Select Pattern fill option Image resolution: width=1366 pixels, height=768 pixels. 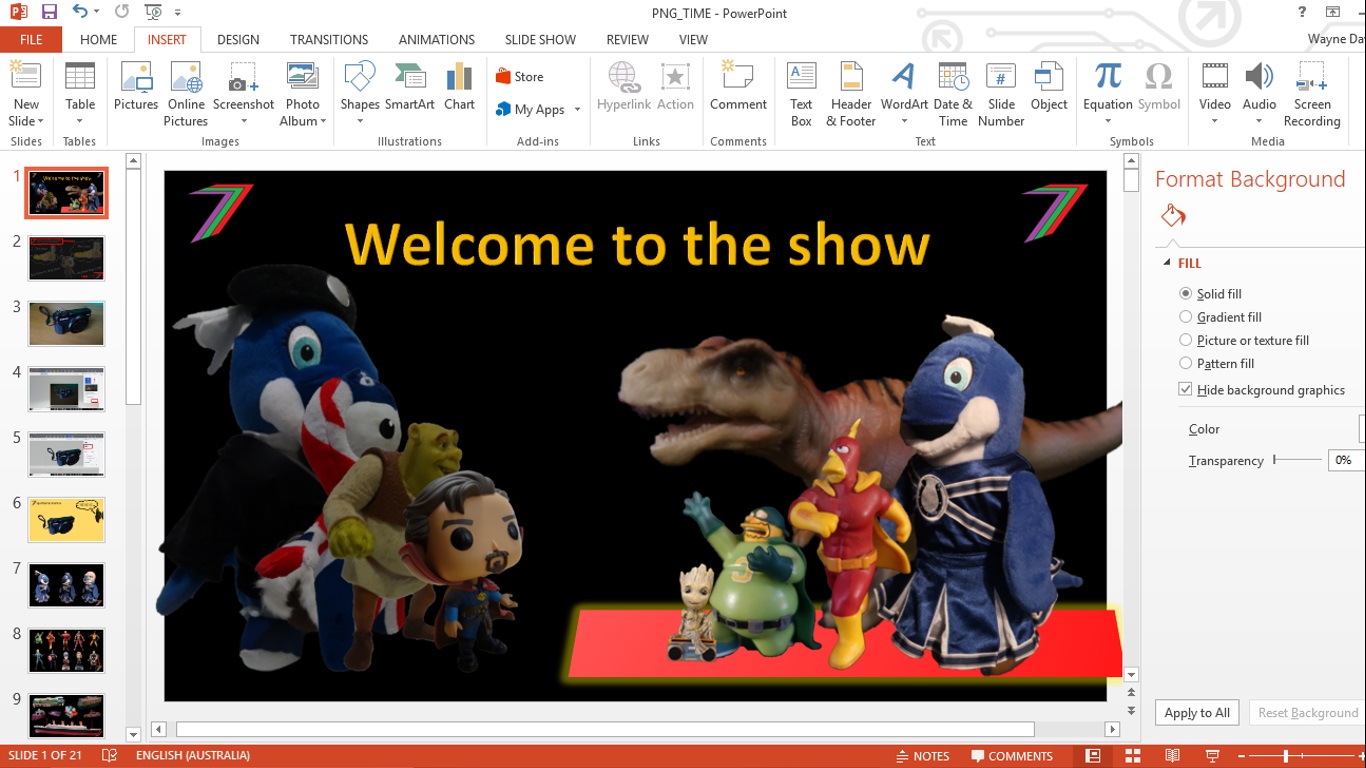point(1217,363)
